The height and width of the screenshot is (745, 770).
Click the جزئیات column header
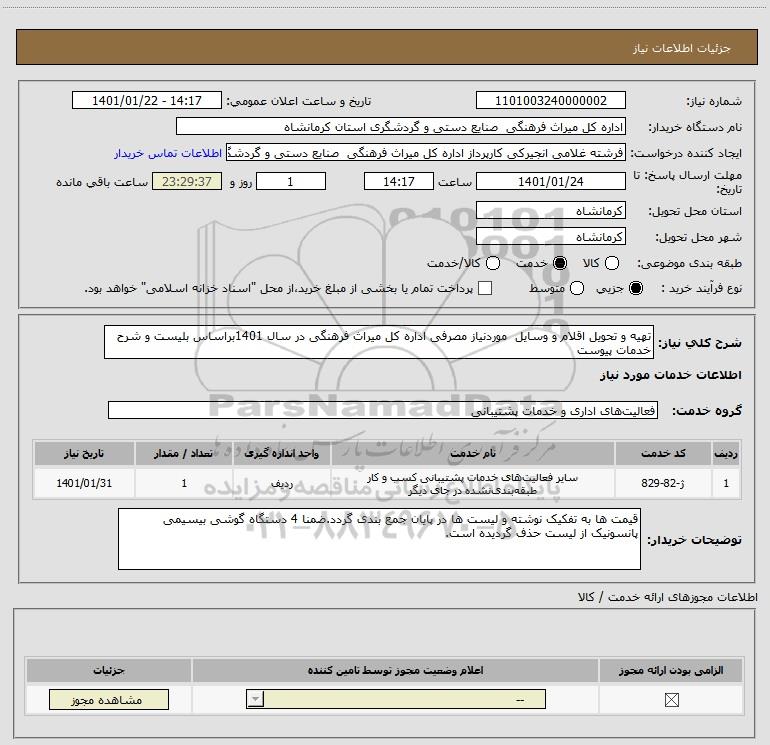(x=109, y=670)
